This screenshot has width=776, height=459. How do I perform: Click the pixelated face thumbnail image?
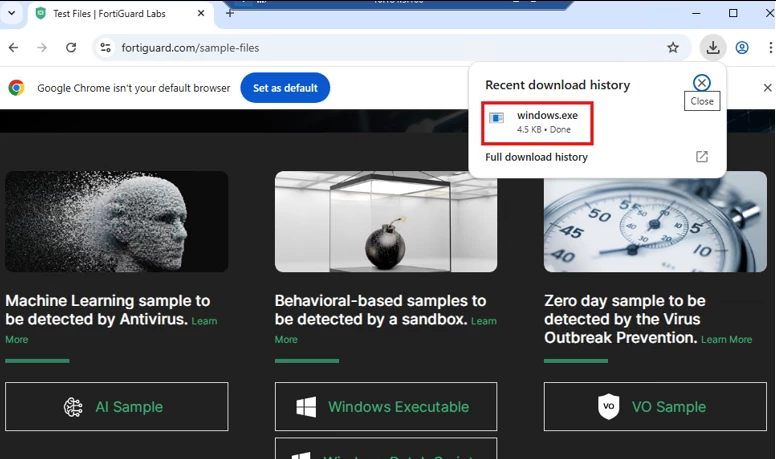[x=117, y=221]
